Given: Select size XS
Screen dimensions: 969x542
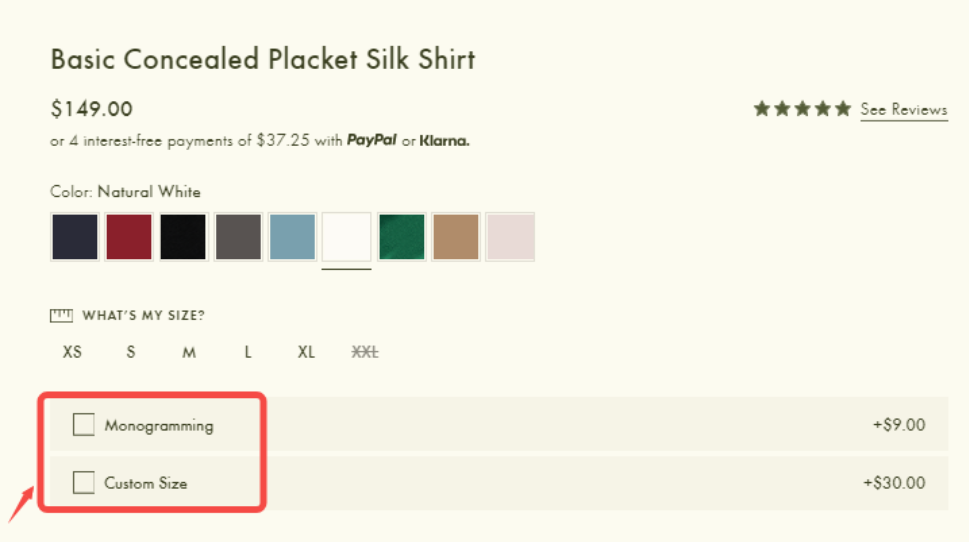Looking at the screenshot, I should [72, 352].
